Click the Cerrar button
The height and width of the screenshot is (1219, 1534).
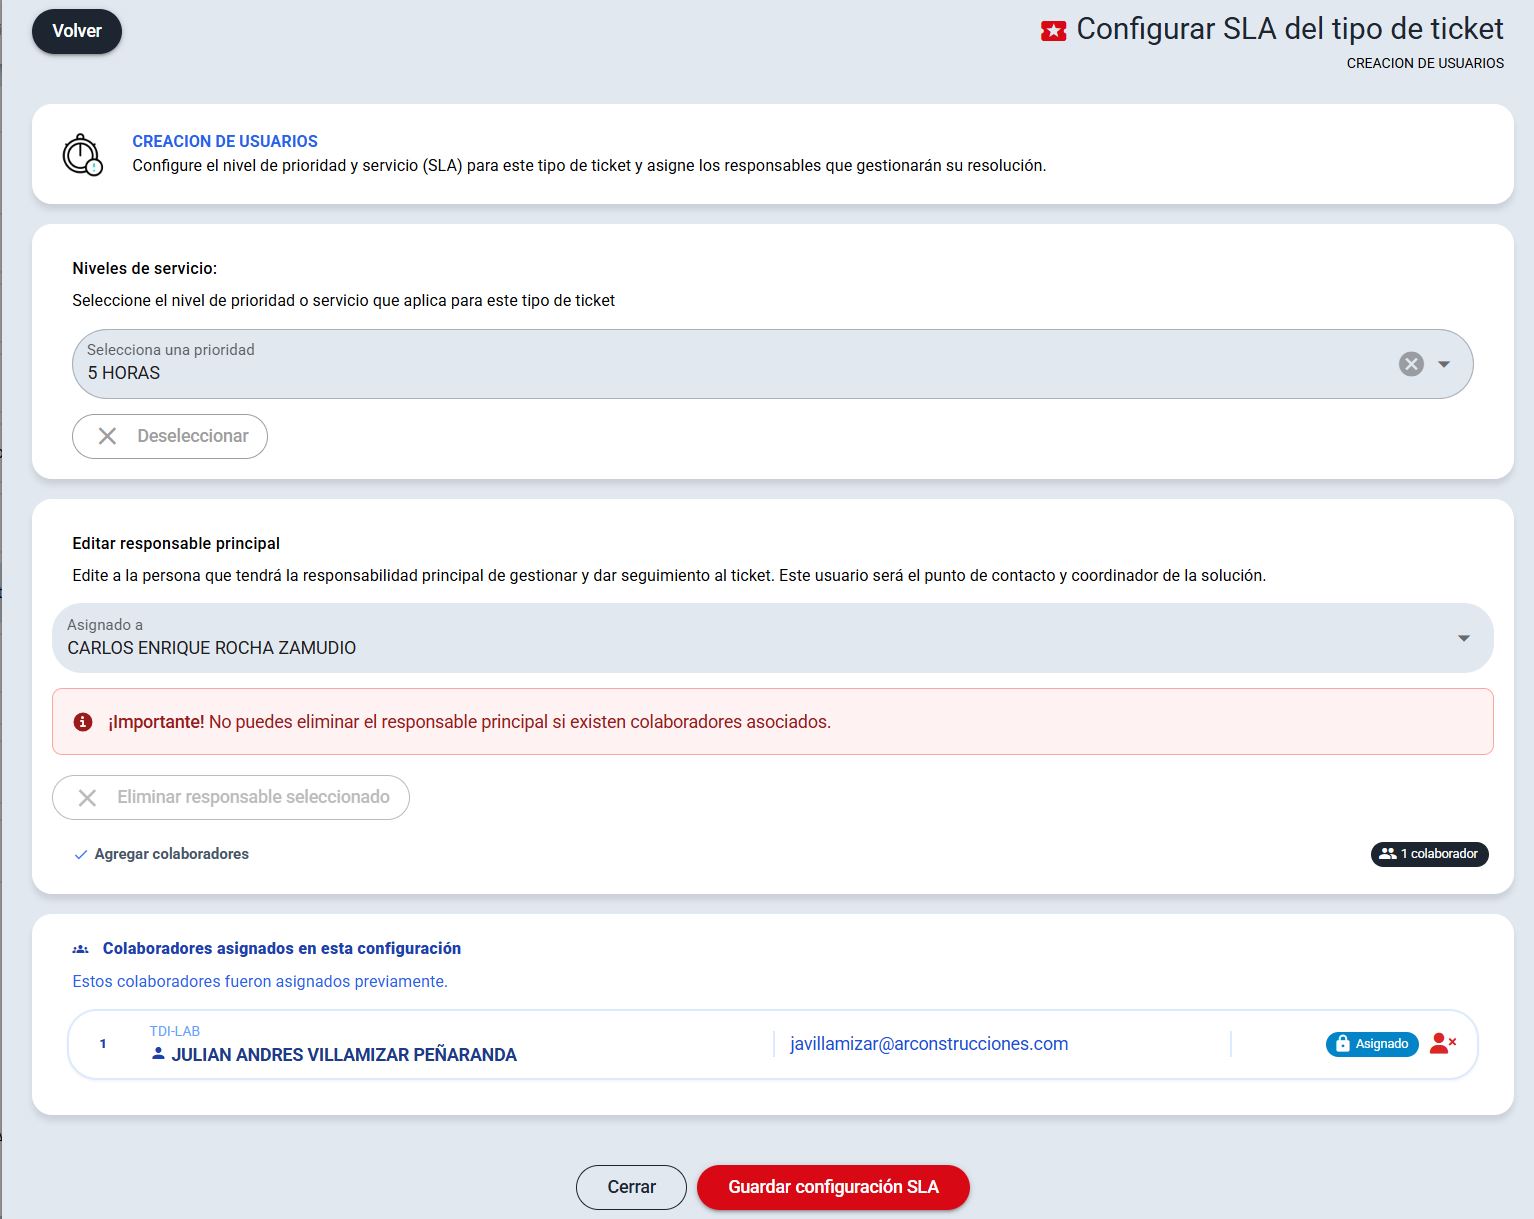pos(631,1187)
